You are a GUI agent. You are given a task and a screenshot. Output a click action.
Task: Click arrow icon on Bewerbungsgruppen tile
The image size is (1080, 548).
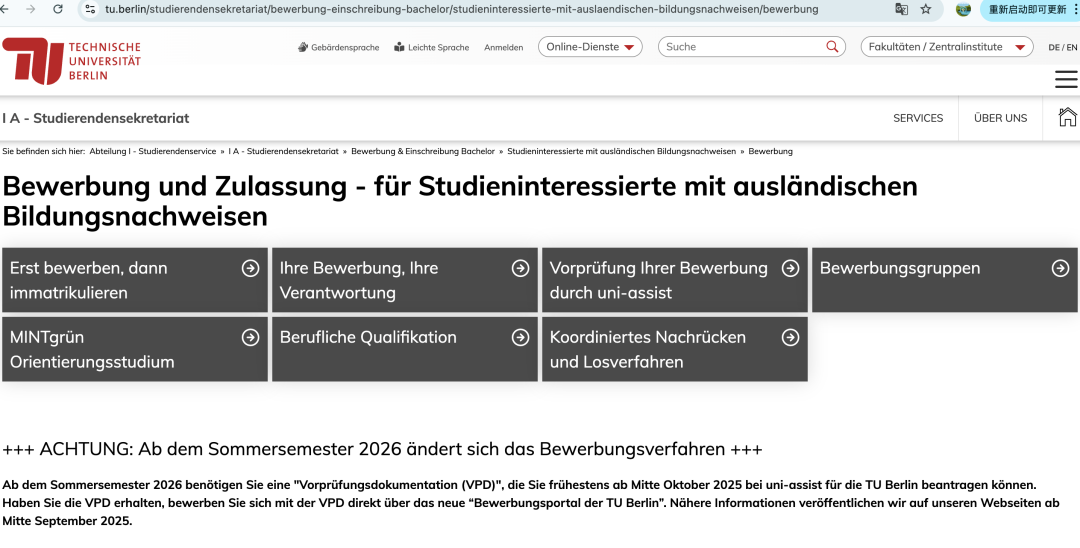click(x=1061, y=268)
